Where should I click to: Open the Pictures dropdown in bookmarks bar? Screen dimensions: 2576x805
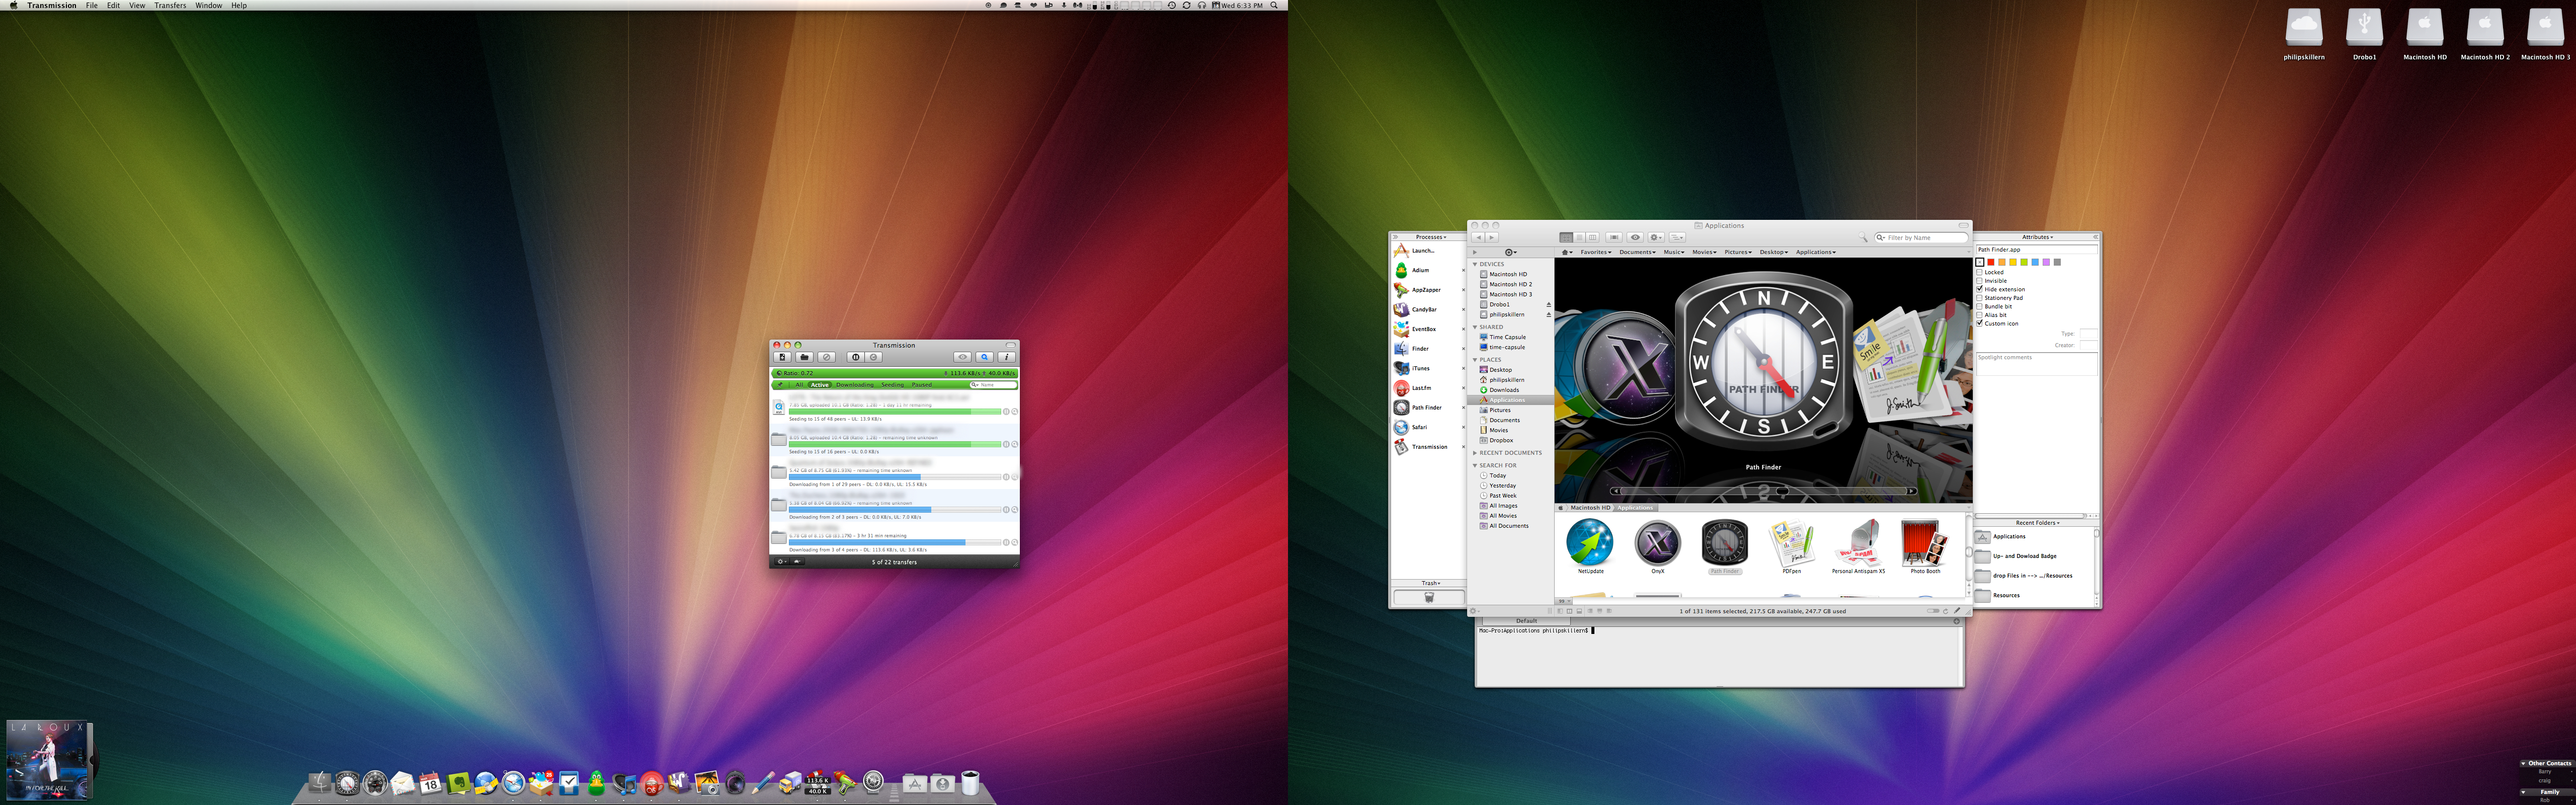pos(1739,252)
